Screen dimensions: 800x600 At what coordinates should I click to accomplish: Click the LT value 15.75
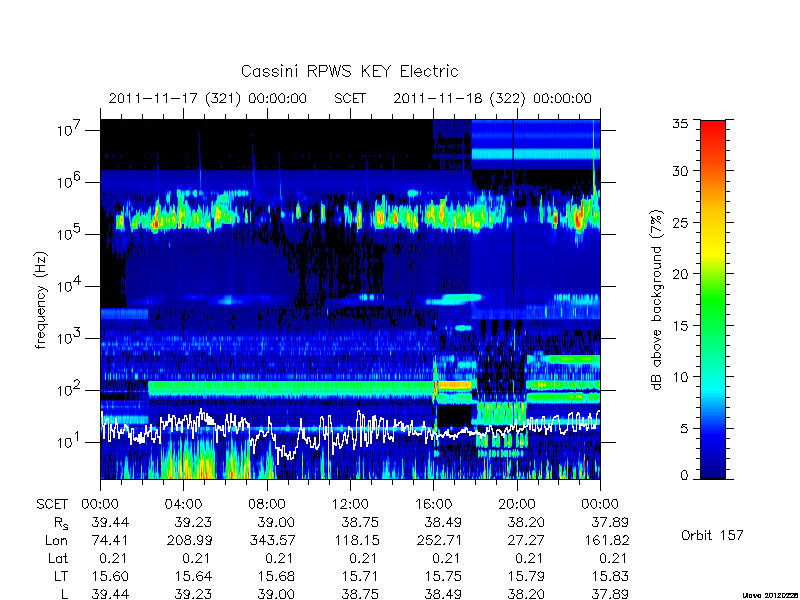click(x=443, y=577)
